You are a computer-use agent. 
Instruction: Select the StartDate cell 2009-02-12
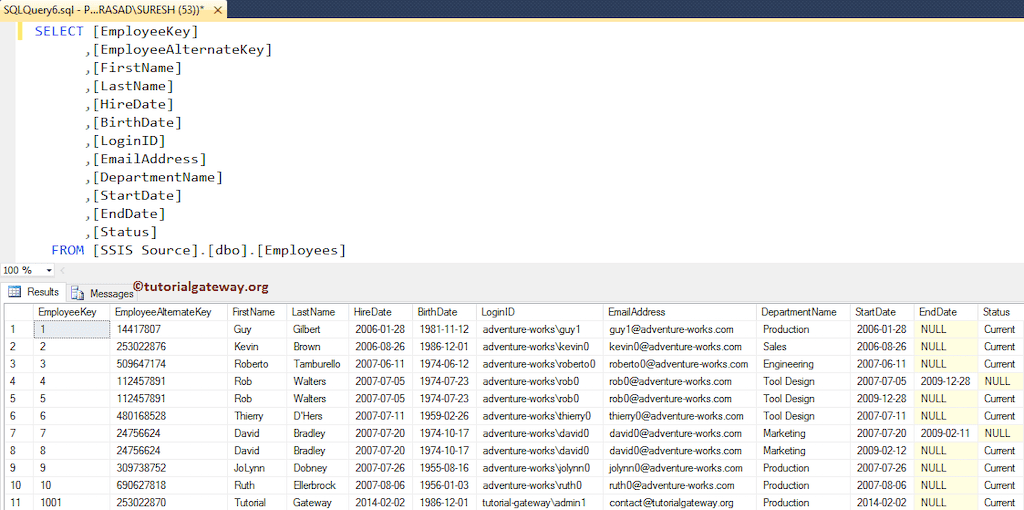882,451
